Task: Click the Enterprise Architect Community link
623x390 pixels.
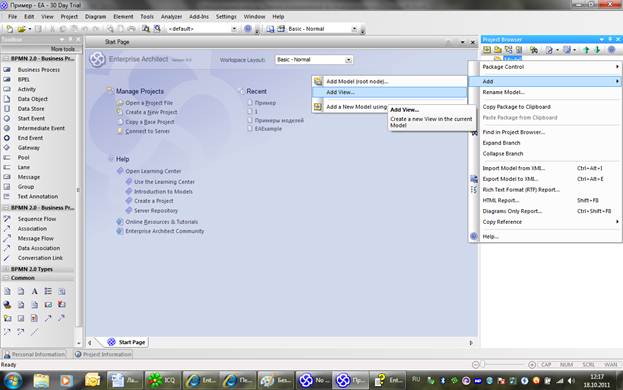Action: pyautogui.click(x=164, y=231)
